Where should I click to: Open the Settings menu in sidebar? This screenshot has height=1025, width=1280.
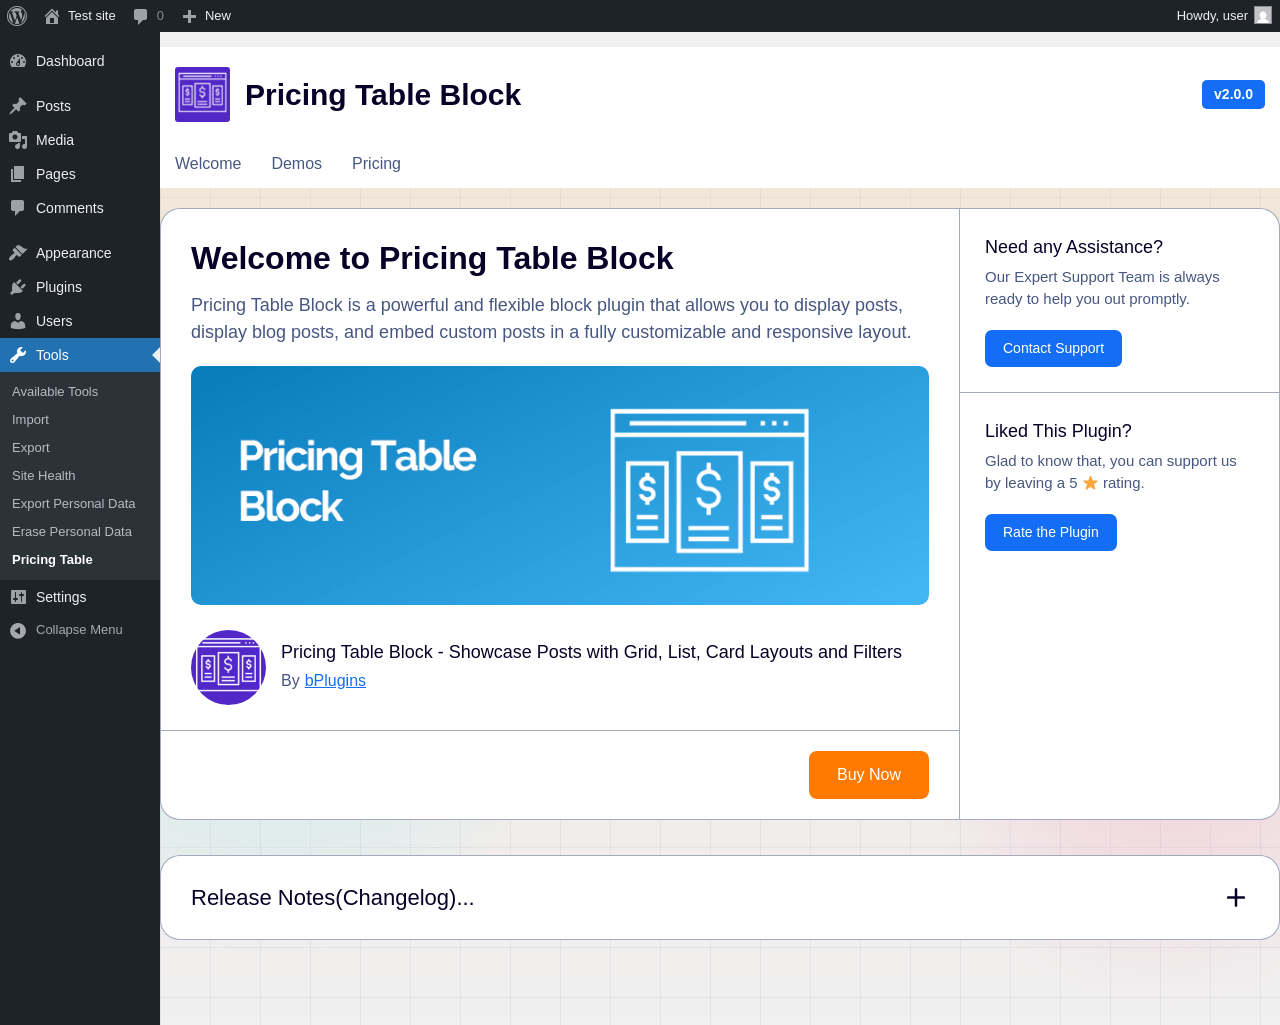[61, 597]
